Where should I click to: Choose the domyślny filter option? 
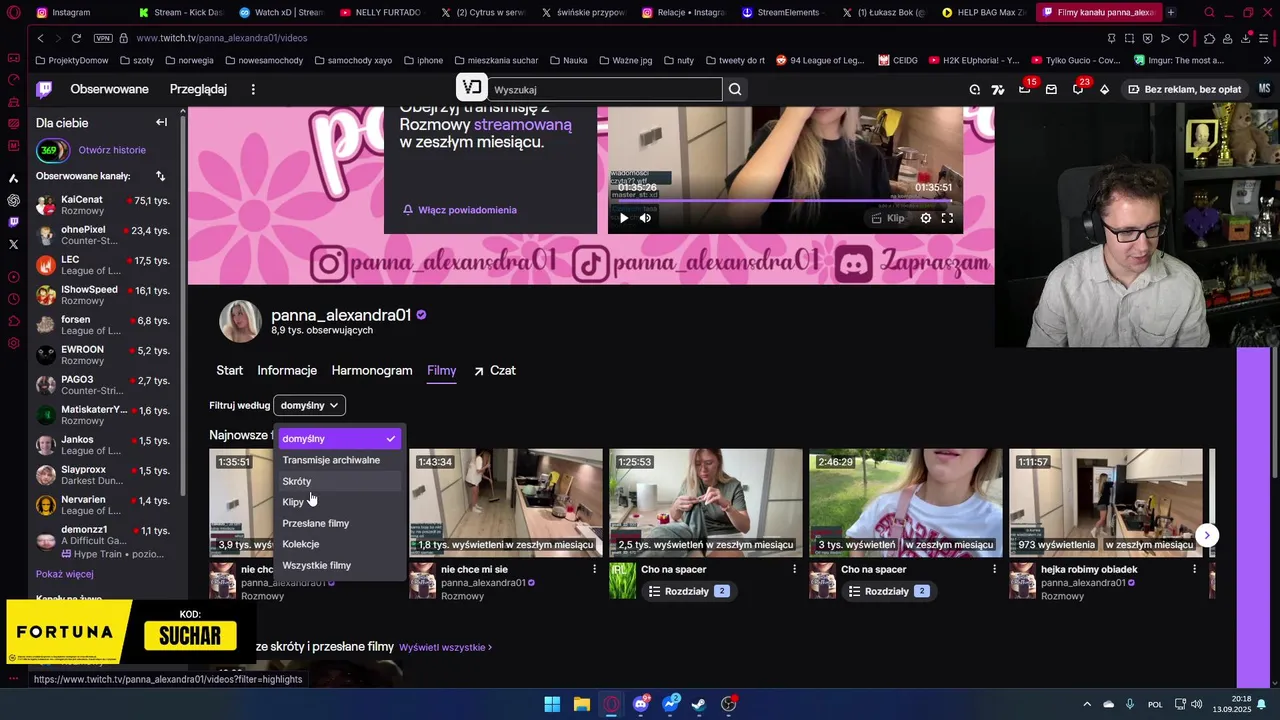pyautogui.click(x=339, y=439)
